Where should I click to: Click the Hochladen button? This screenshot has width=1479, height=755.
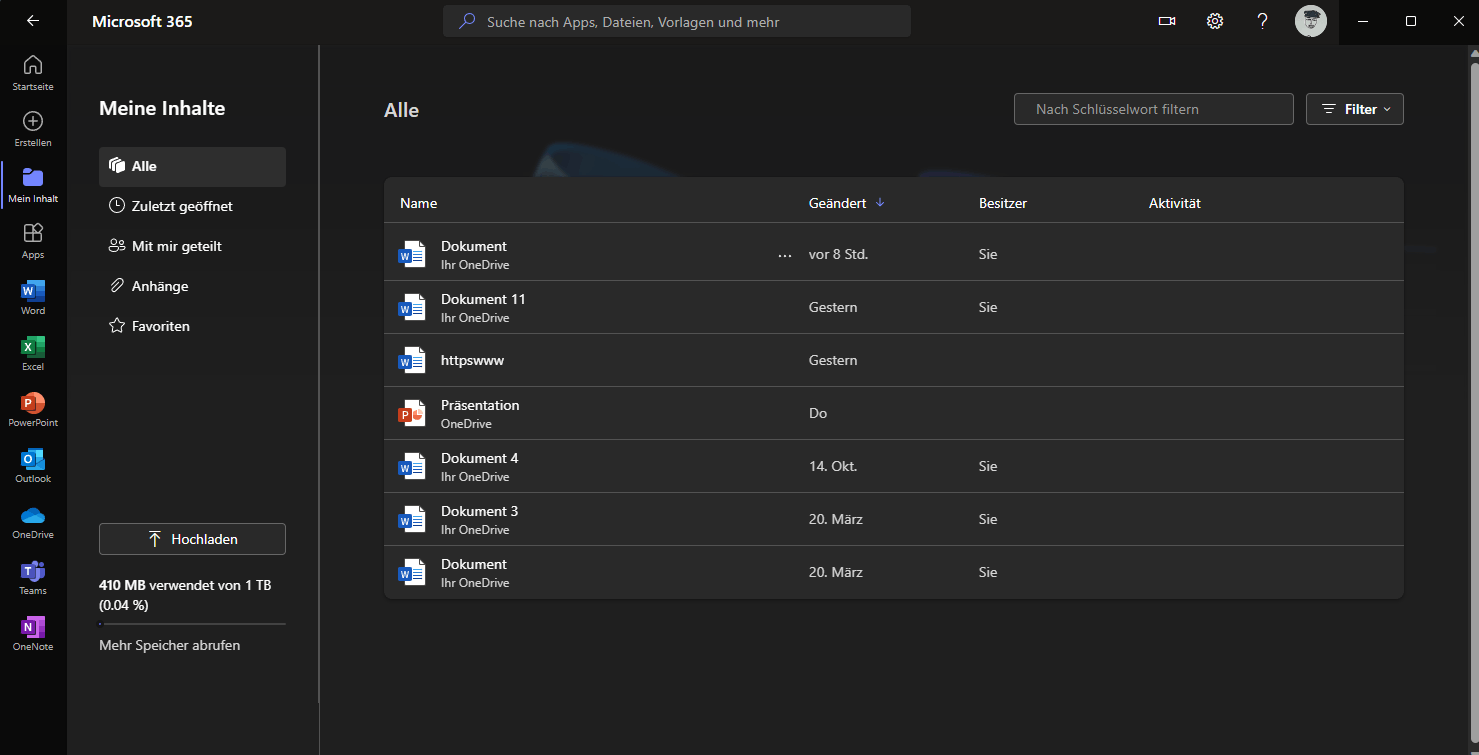point(192,539)
